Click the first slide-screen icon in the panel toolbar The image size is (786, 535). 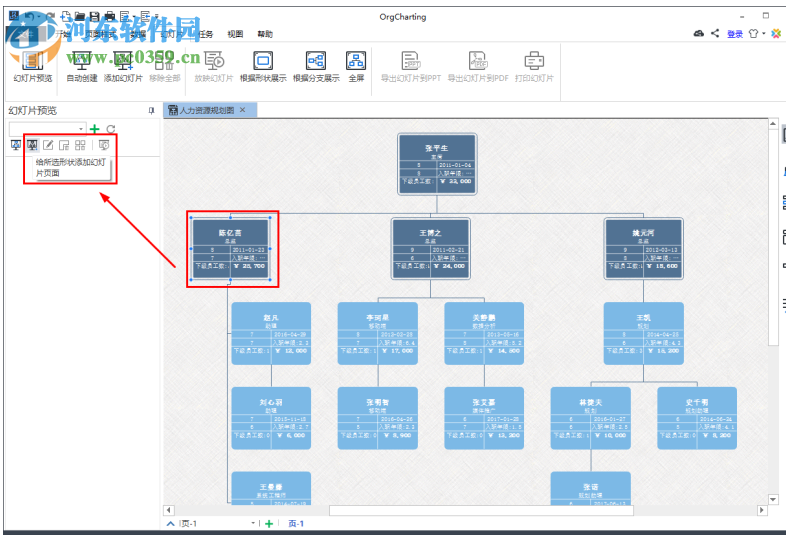pyautogui.click(x=16, y=145)
